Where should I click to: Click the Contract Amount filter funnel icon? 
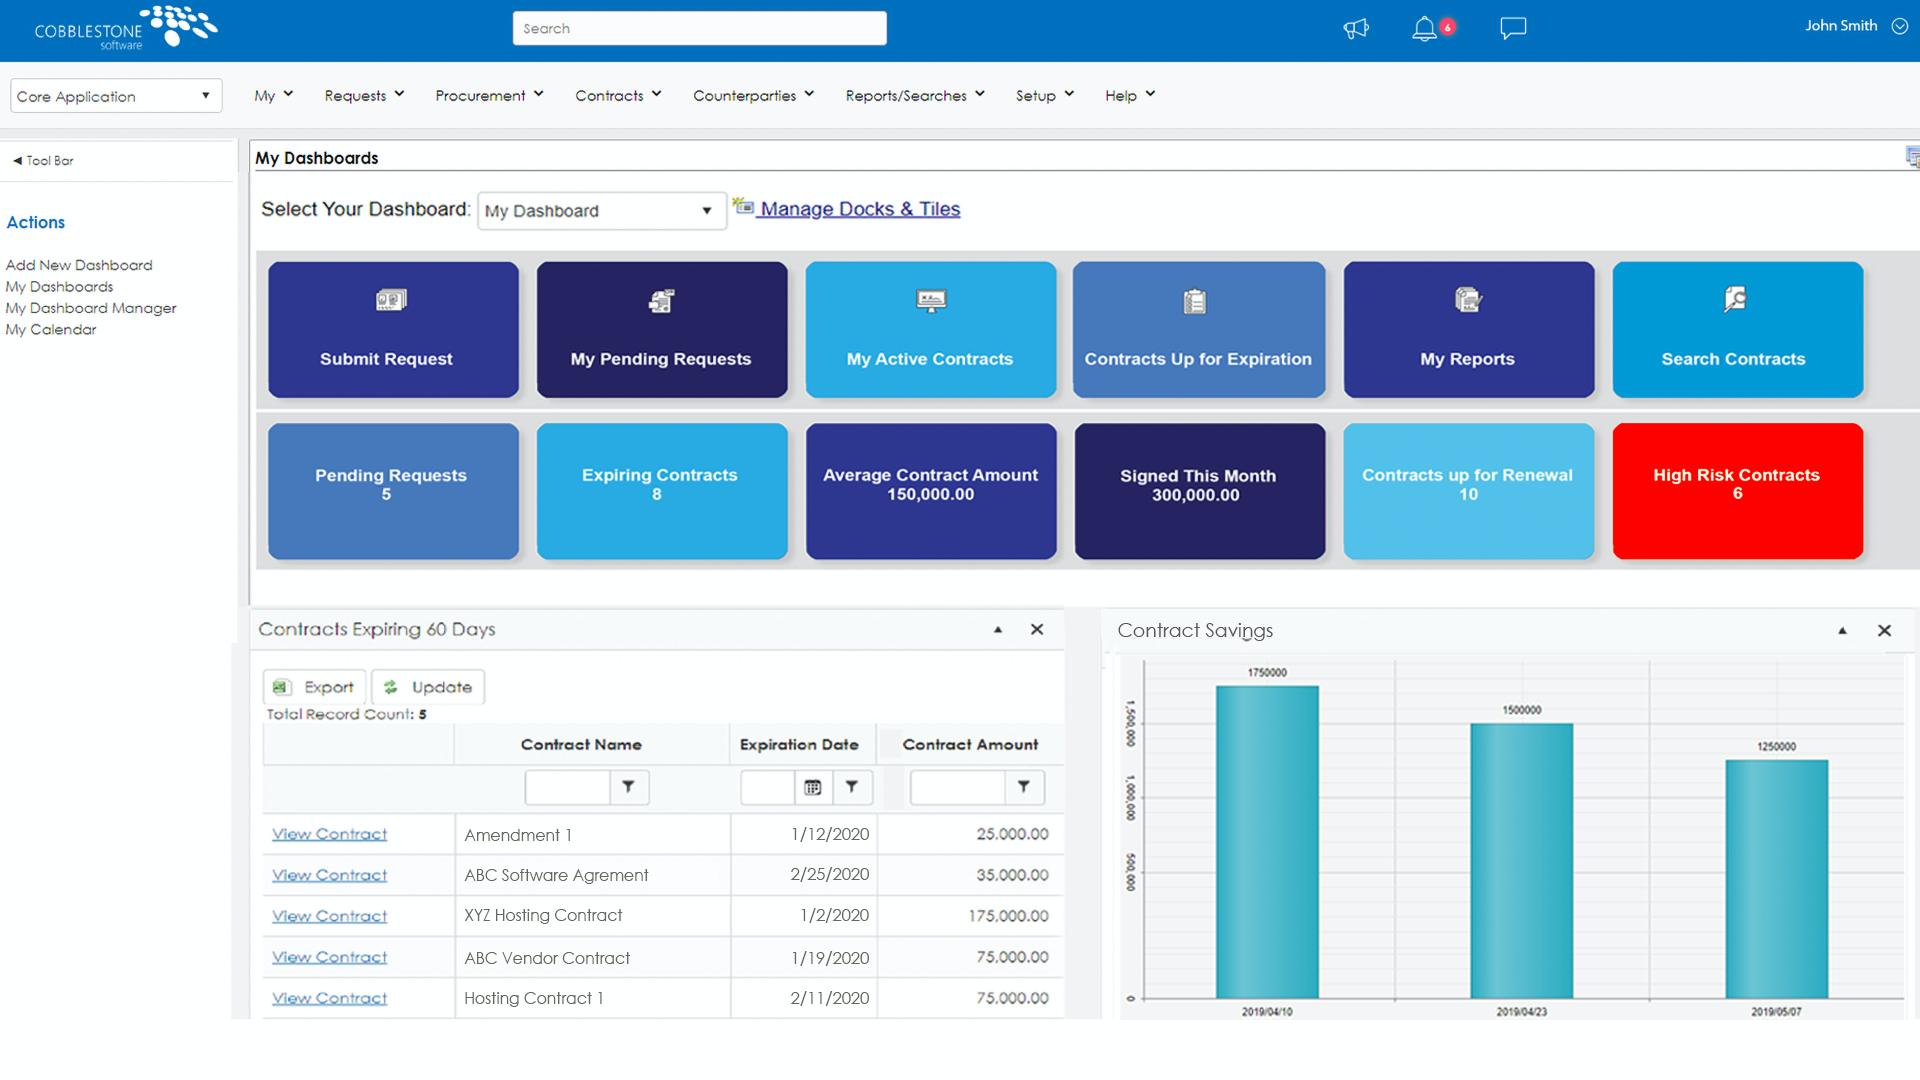(1024, 787)
